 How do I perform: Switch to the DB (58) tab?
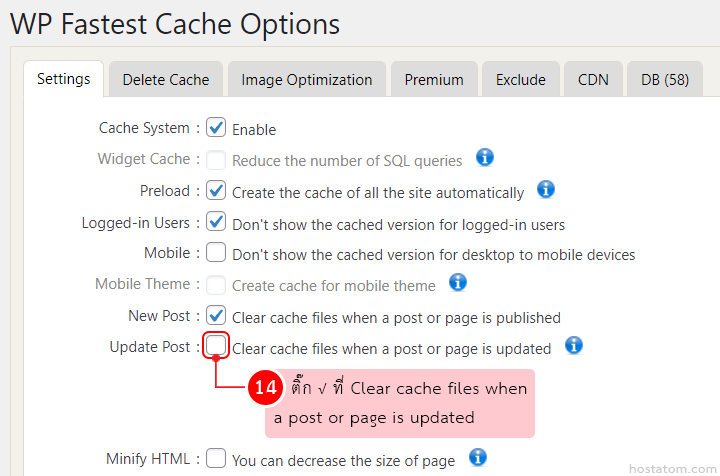point(665,80)
